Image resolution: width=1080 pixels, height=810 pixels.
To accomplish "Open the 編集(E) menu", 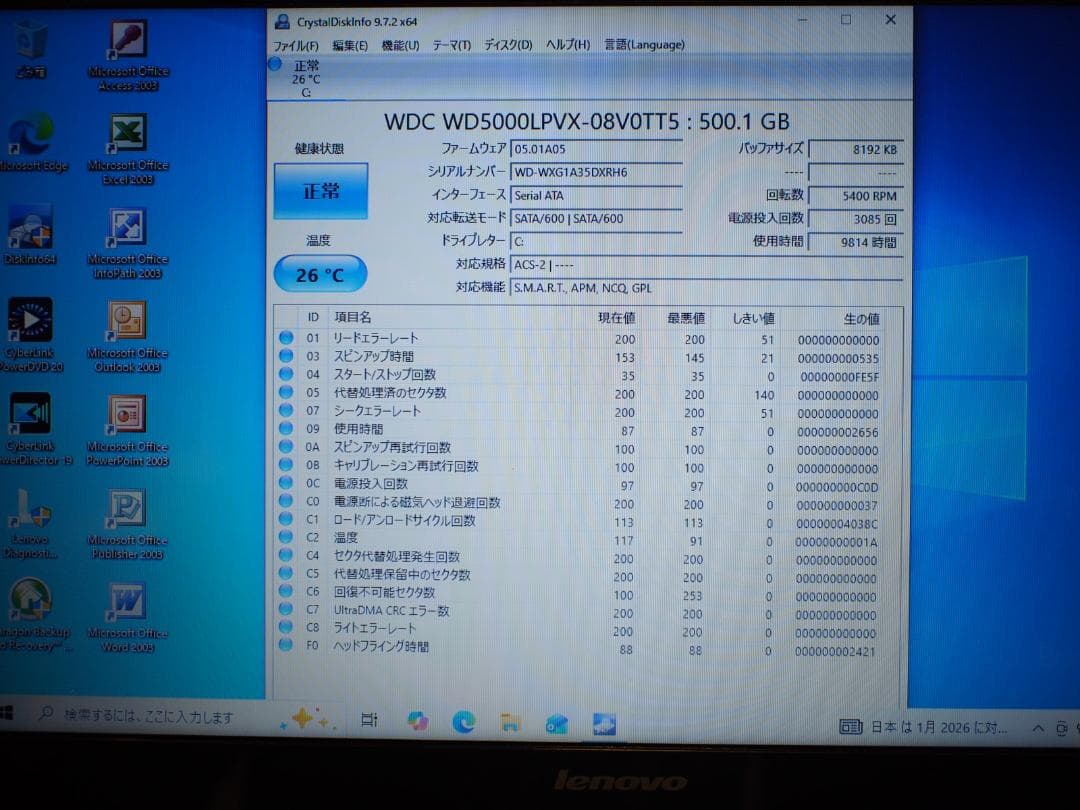I will click(x=350, y=45).
